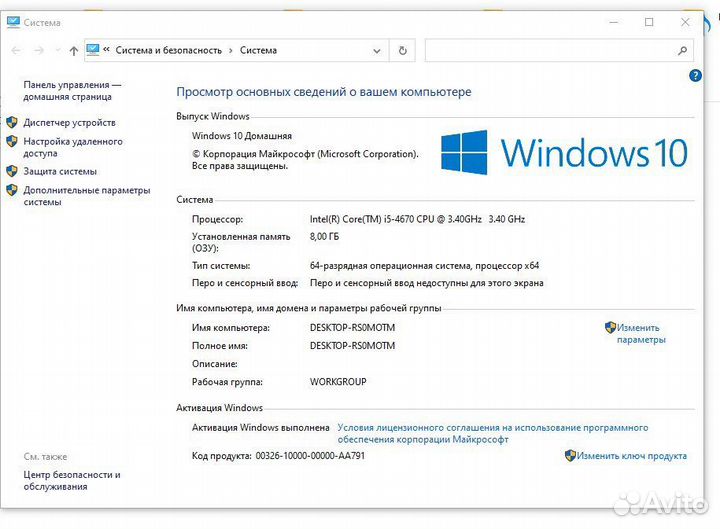Click the search magnifier icon
The width and height of the screenshot is (720, 529).
coord(682,51)
